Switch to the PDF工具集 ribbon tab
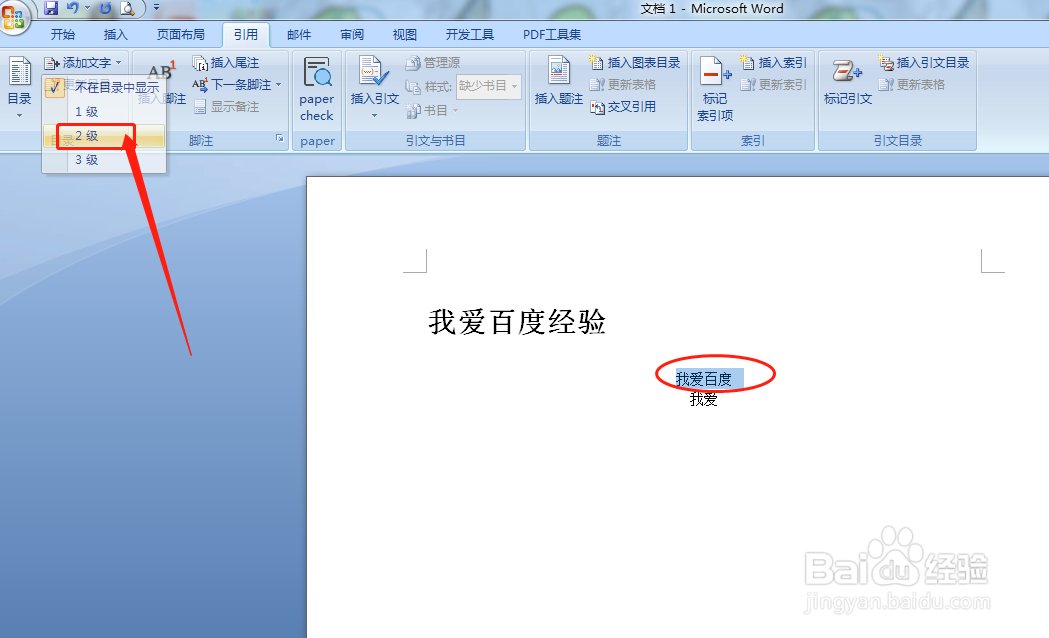Screen dimensions: 1049x638 pyautogui.click(x=552, y=35)
